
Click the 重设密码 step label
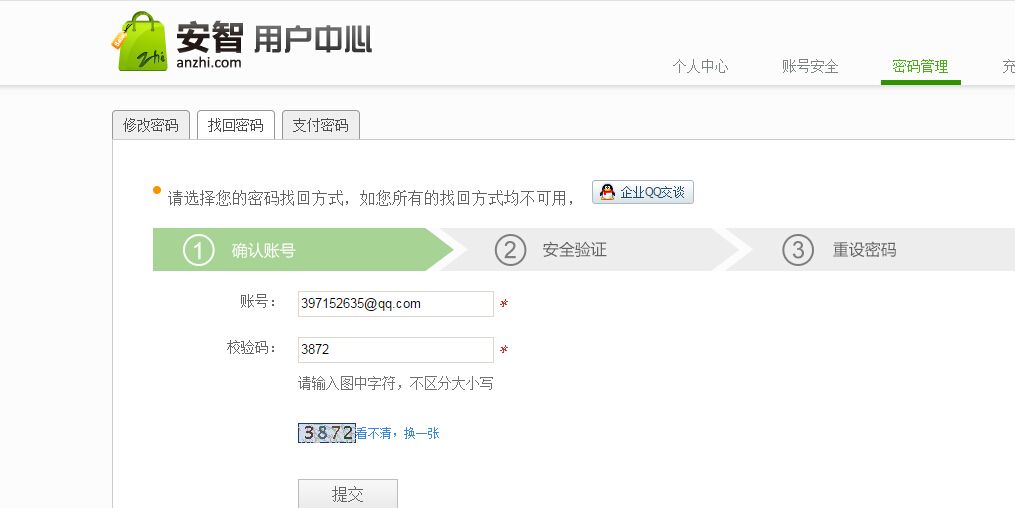click(x=864, y=250)
